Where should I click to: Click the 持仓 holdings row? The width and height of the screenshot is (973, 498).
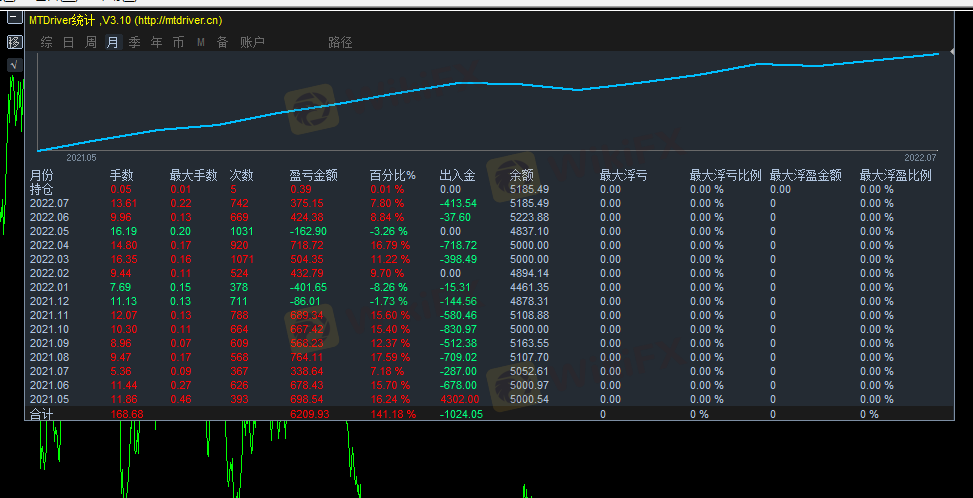[x=43, y=189]
